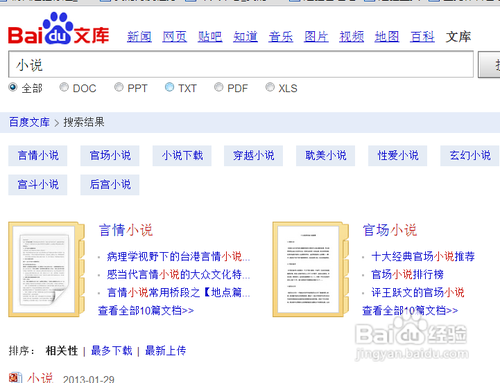Select the DOC file type radio button
Screen dimensions: 500x383
click(64, 87)
